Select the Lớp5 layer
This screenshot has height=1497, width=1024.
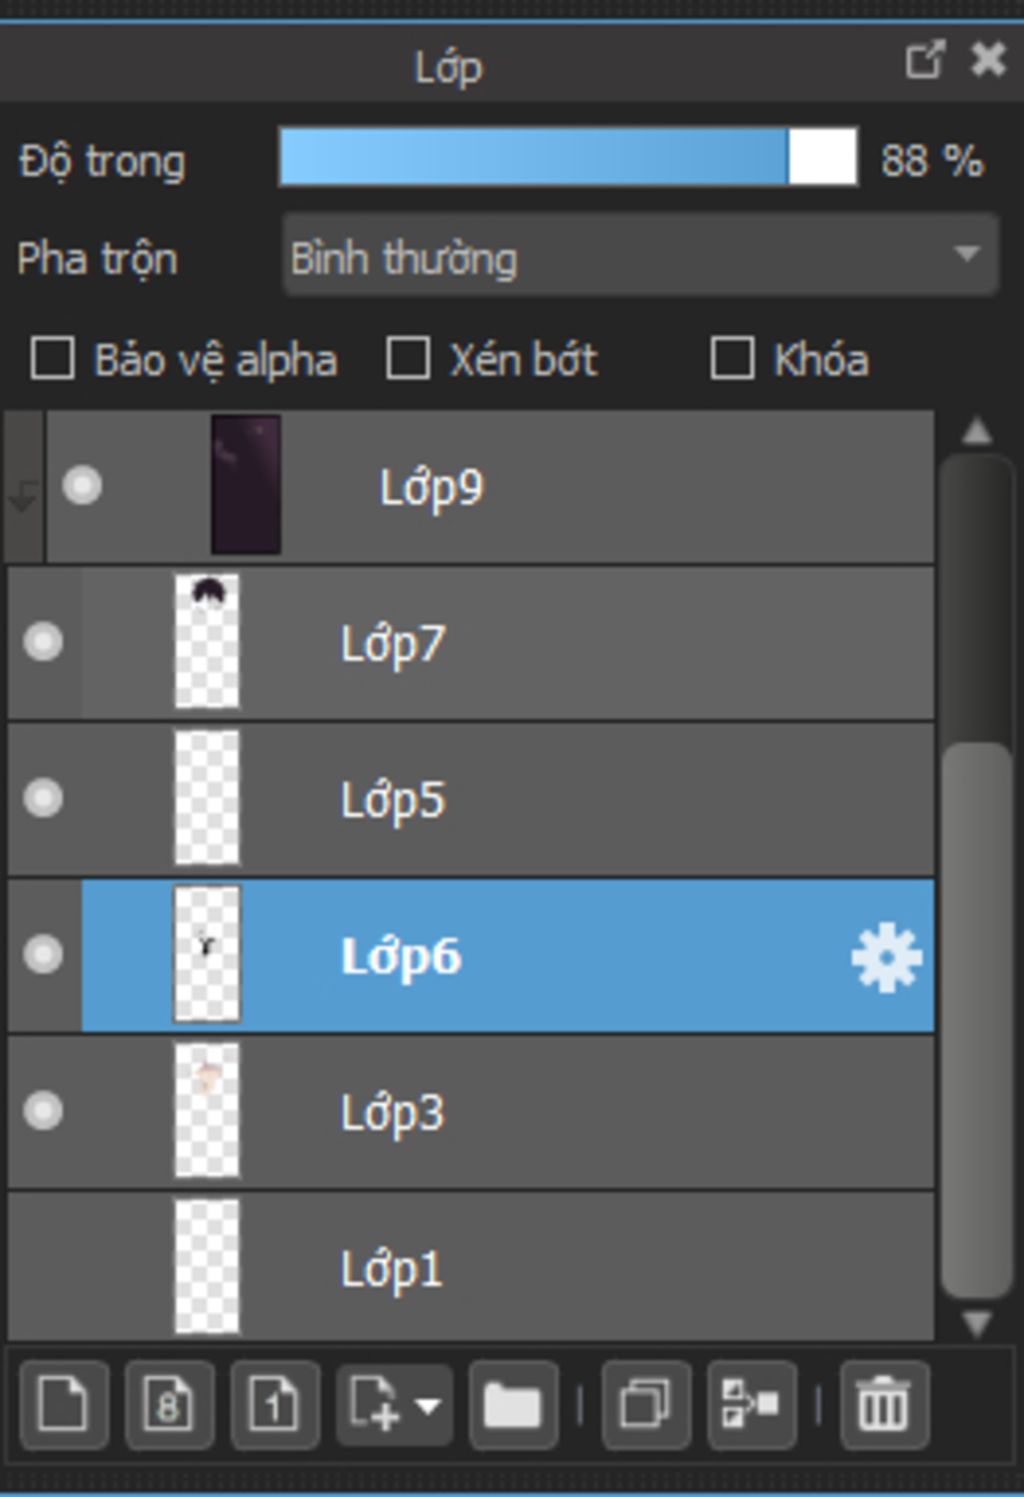(471, 799)
